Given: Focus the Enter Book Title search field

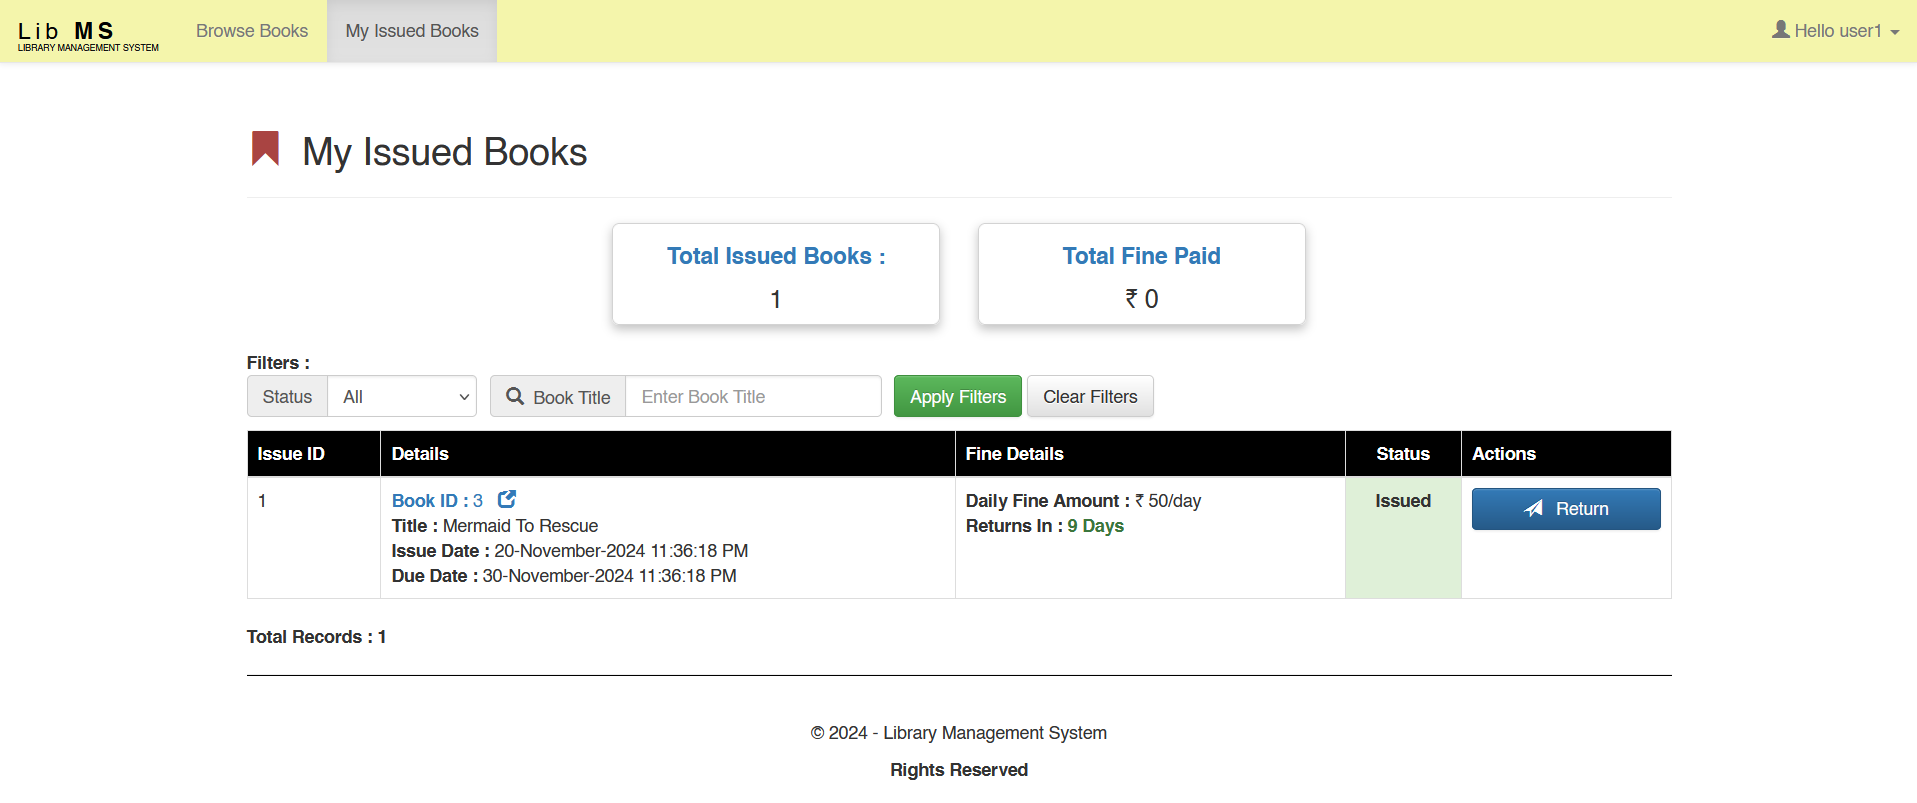Looking at the screenshot, I should coord(753,396).
